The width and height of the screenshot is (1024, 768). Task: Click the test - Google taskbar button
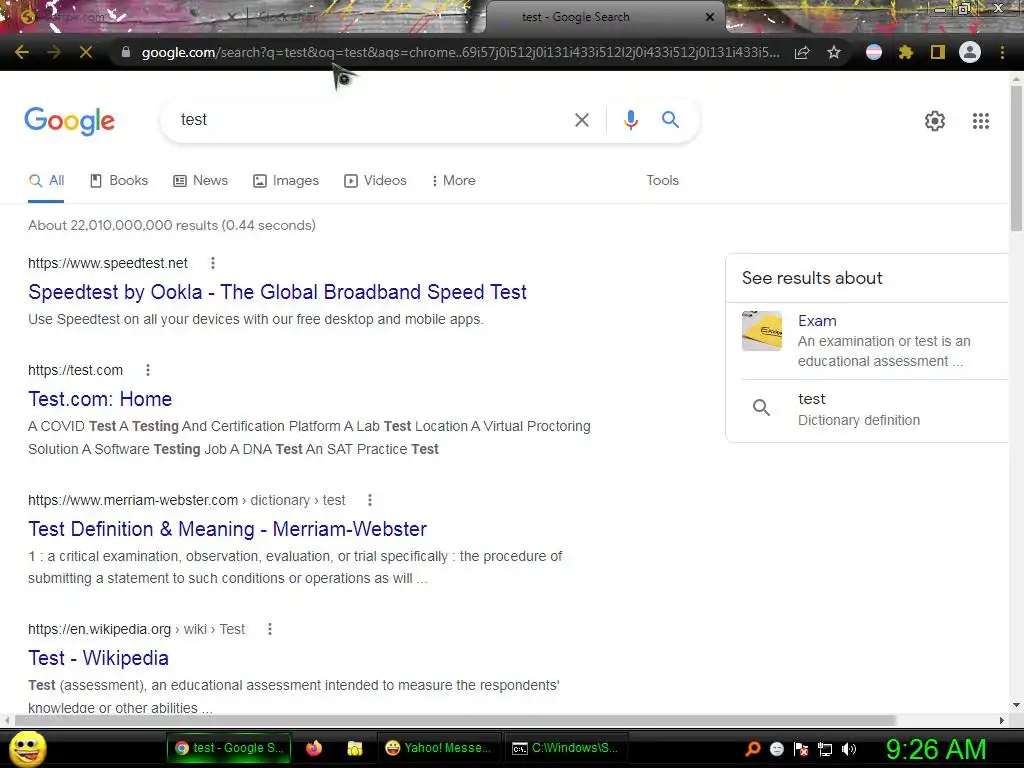click(229, 748)
